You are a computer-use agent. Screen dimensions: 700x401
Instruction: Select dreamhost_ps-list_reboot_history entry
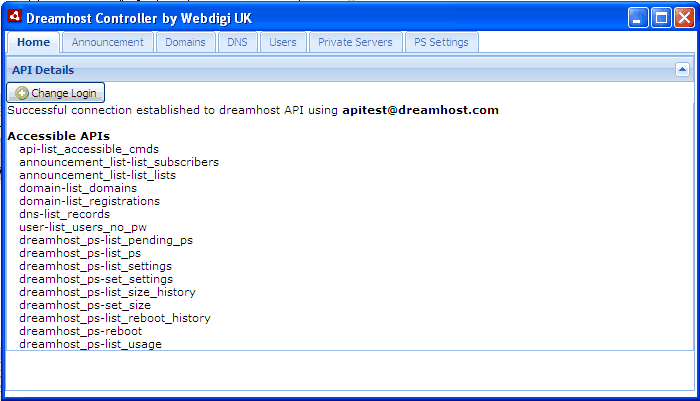[115, 317]
